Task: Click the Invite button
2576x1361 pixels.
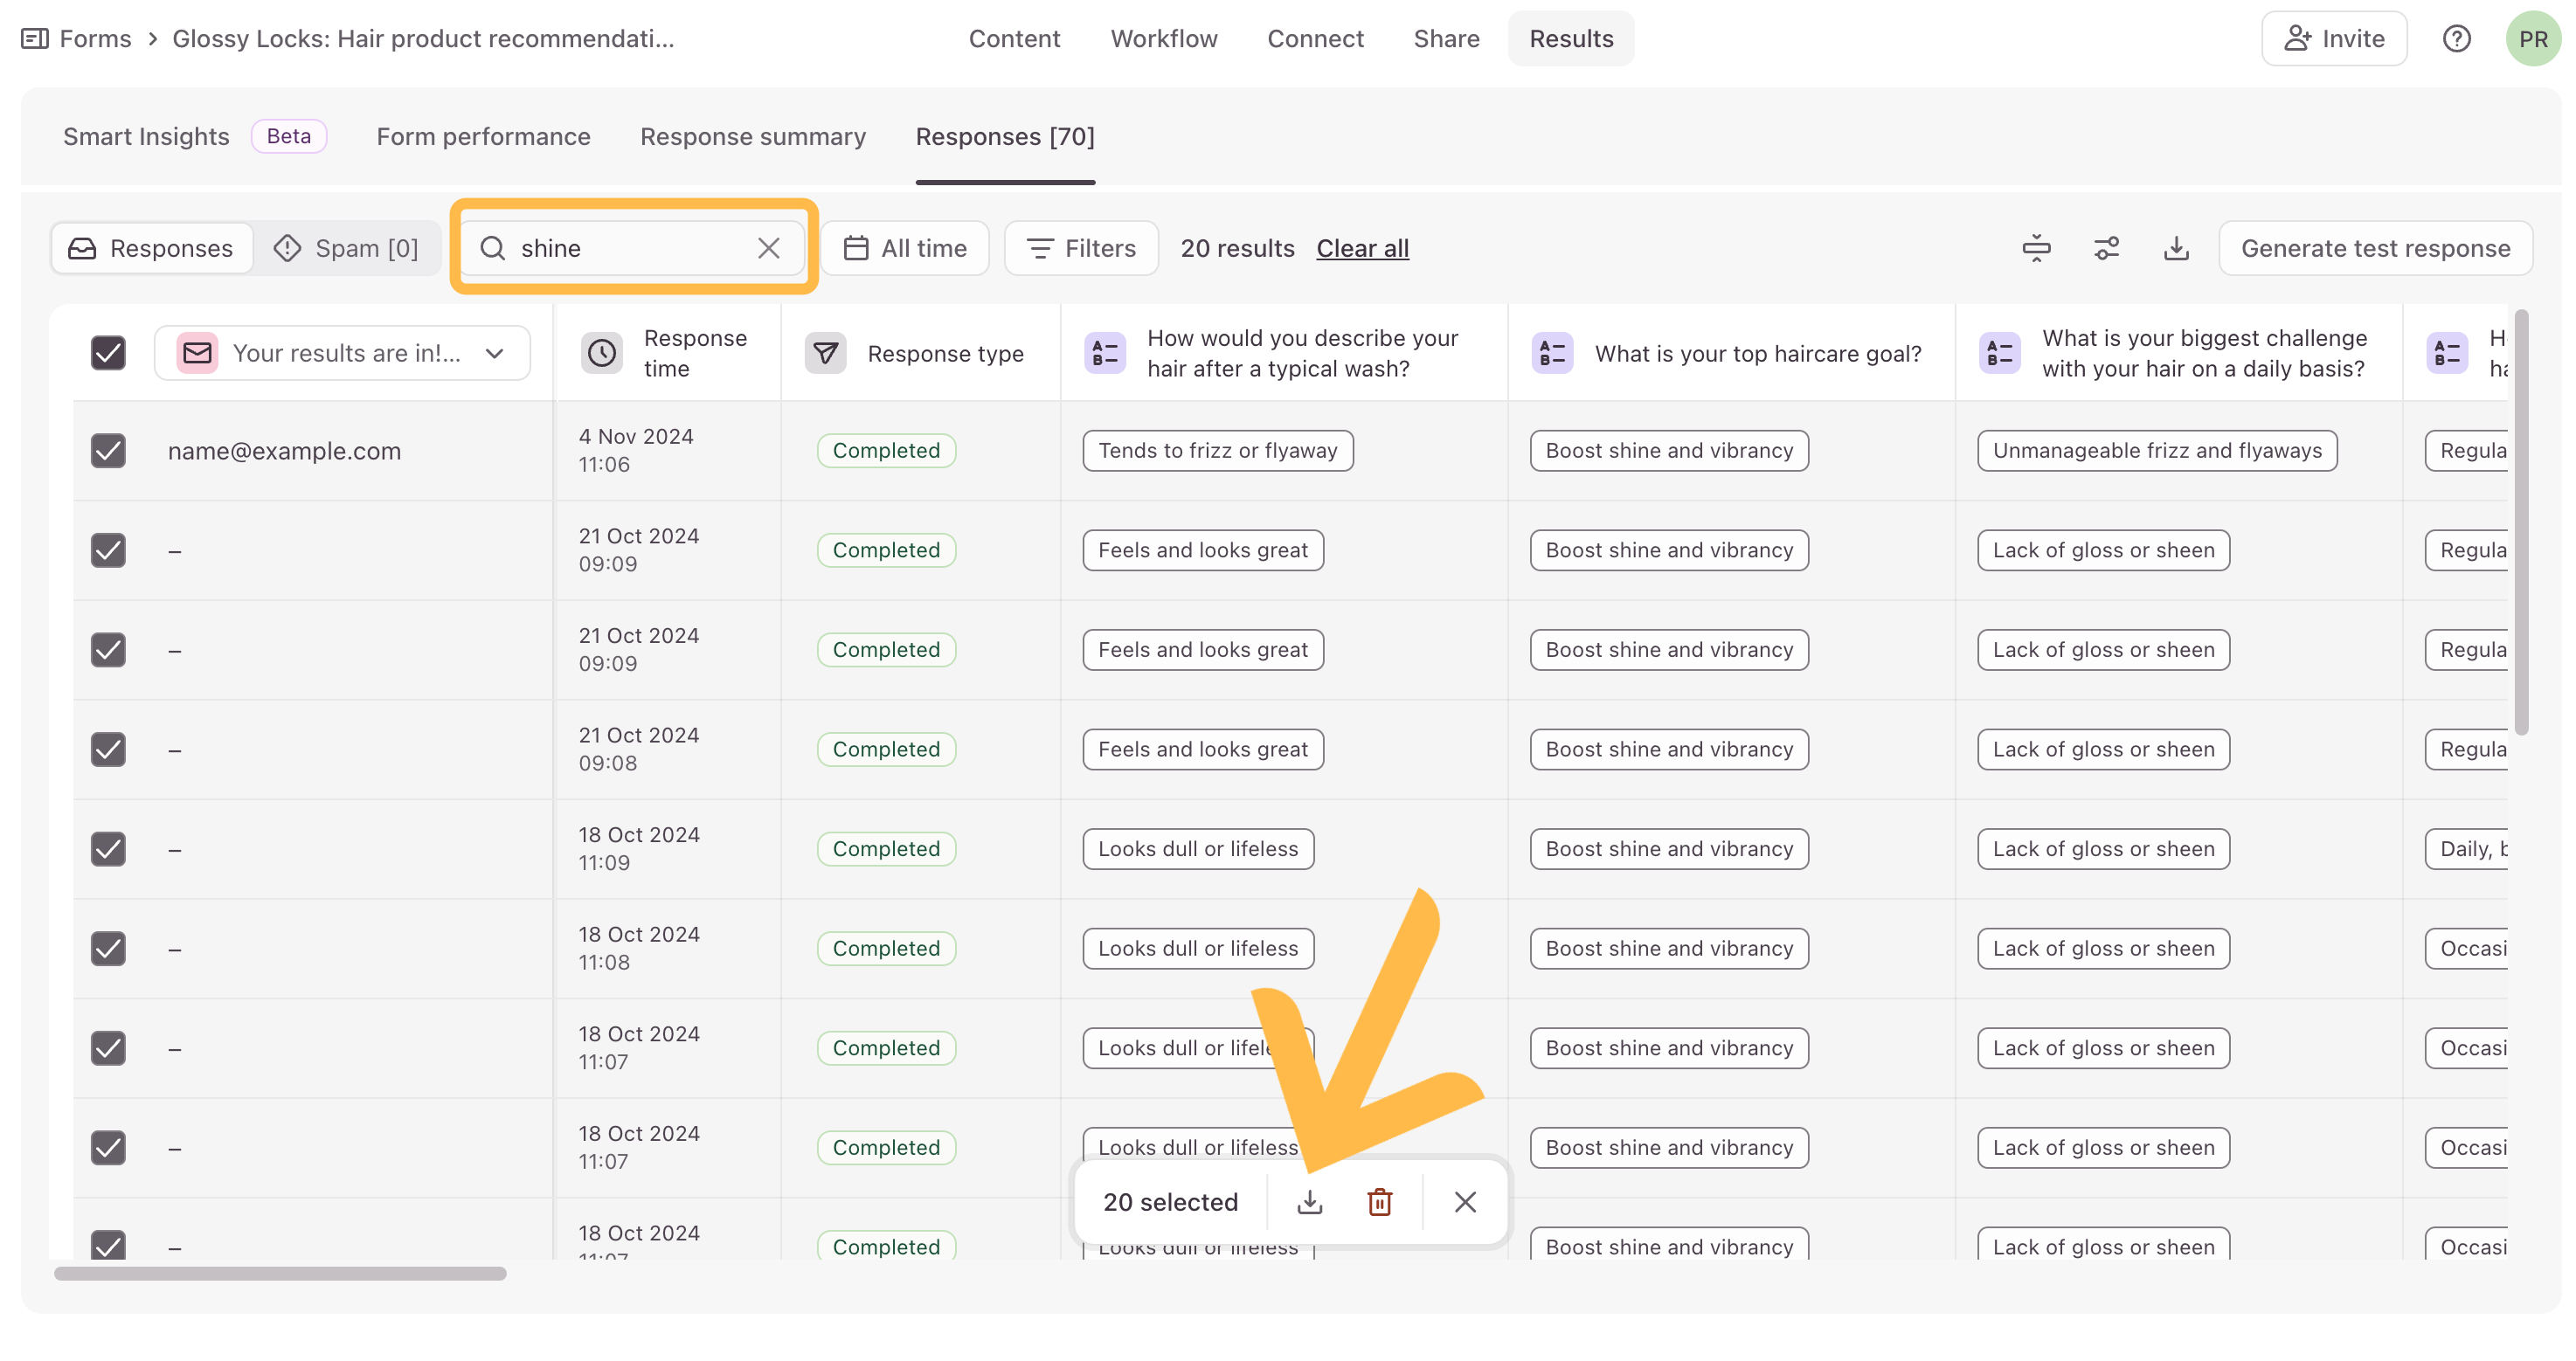Action: (x=2334, y=39)
